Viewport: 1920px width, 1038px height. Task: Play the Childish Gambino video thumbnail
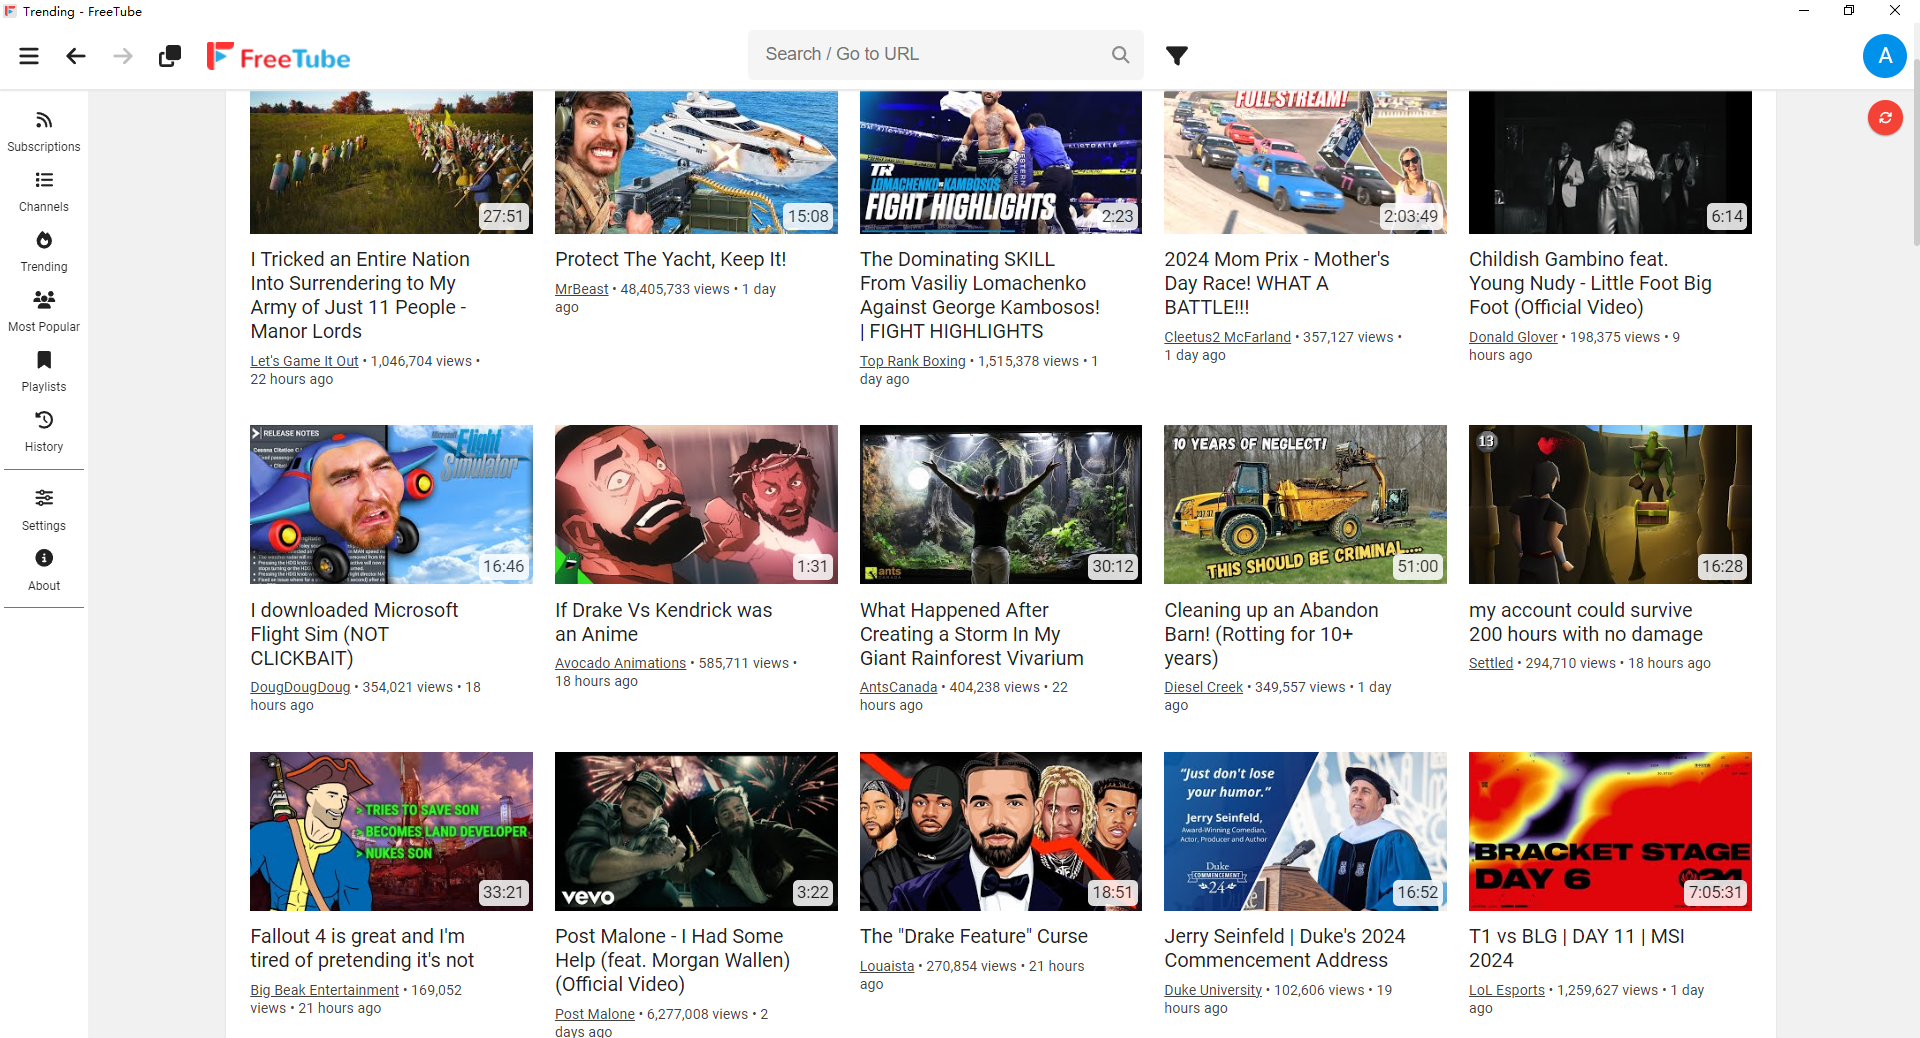click(1610, 162)
